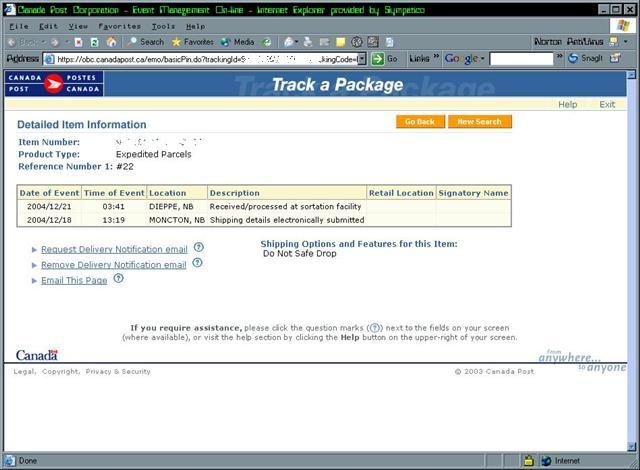The image size is (640, 470).
Task: Click the Canada wordmark logo
Action: (37, 355)
